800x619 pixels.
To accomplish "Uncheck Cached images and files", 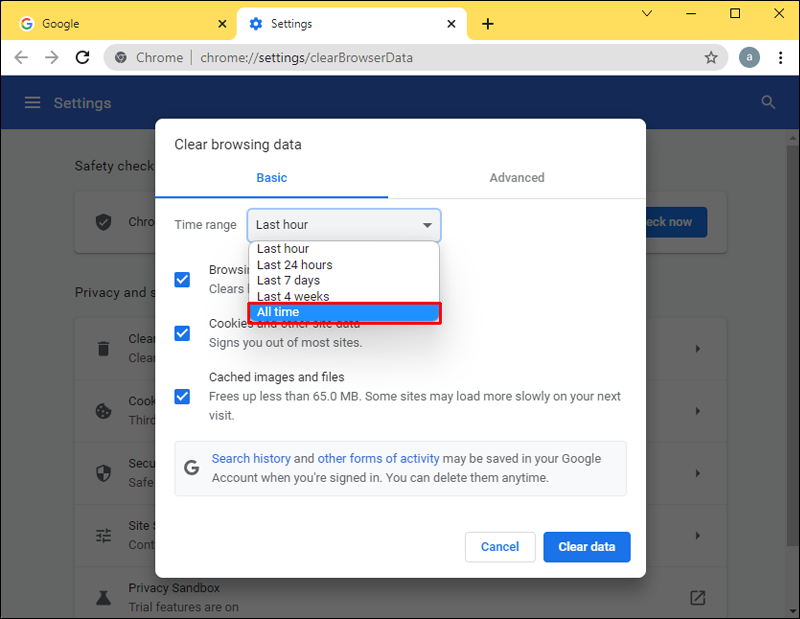I will [x=182, y=396].
